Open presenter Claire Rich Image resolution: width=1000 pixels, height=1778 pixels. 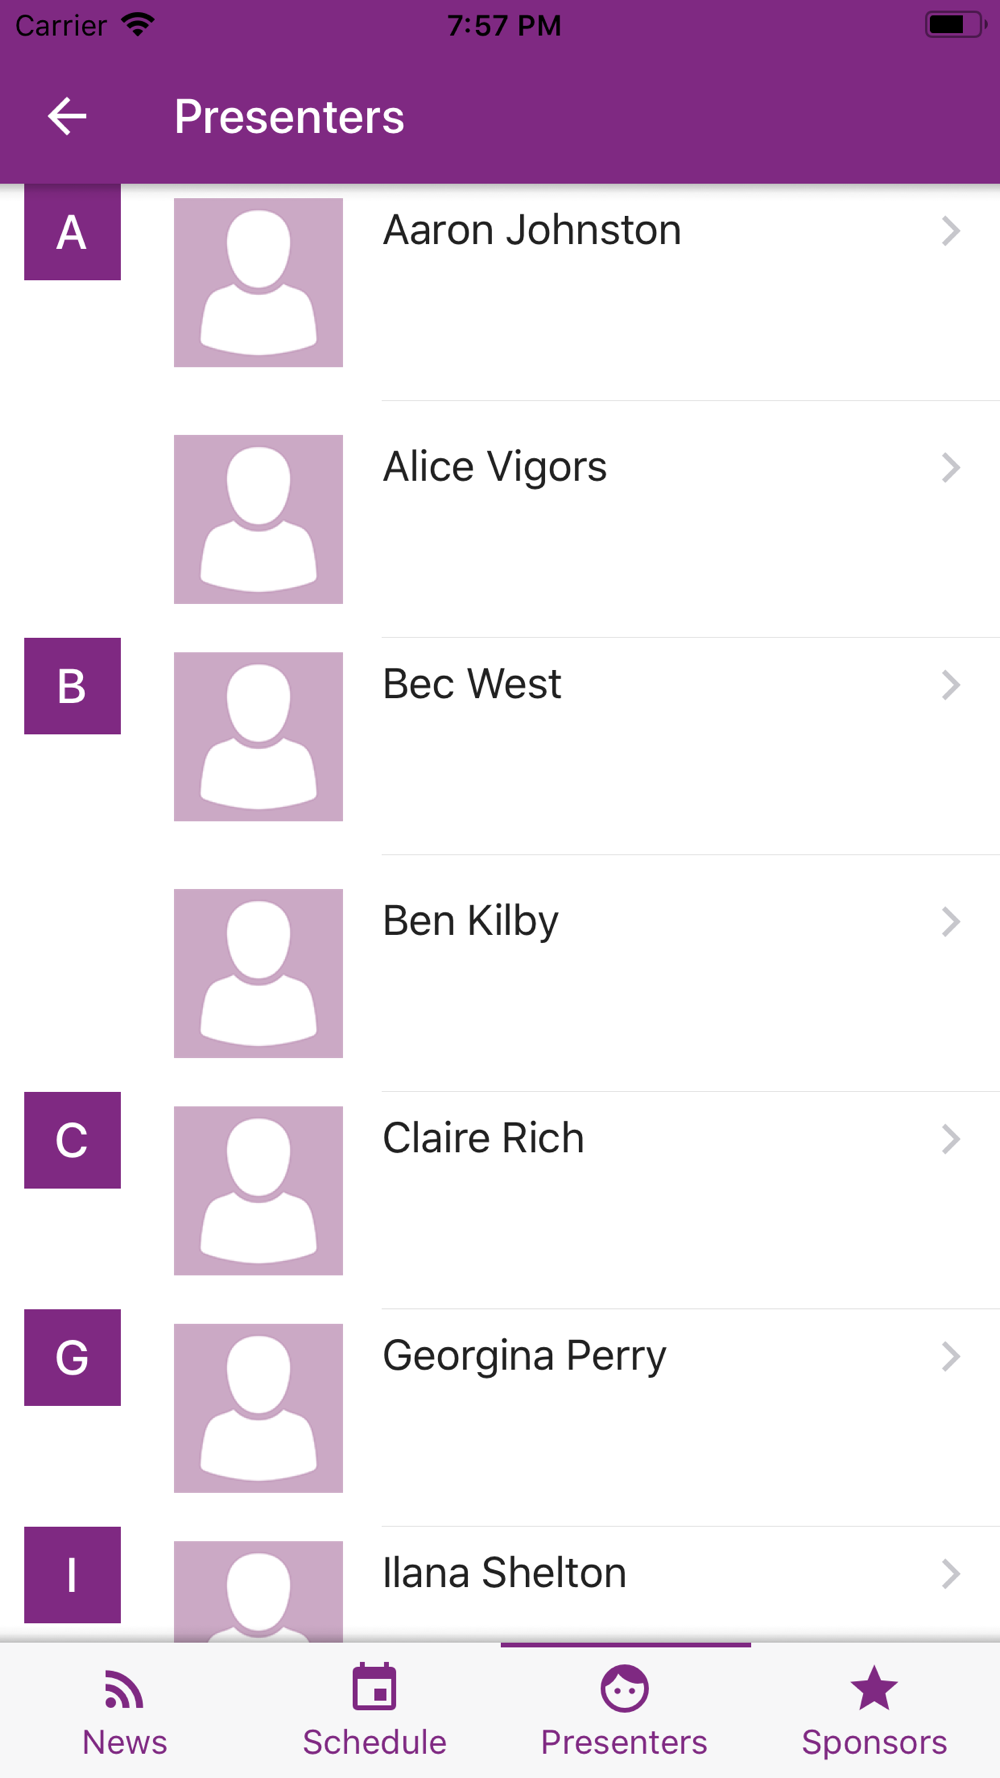(x=483, y=1138)
